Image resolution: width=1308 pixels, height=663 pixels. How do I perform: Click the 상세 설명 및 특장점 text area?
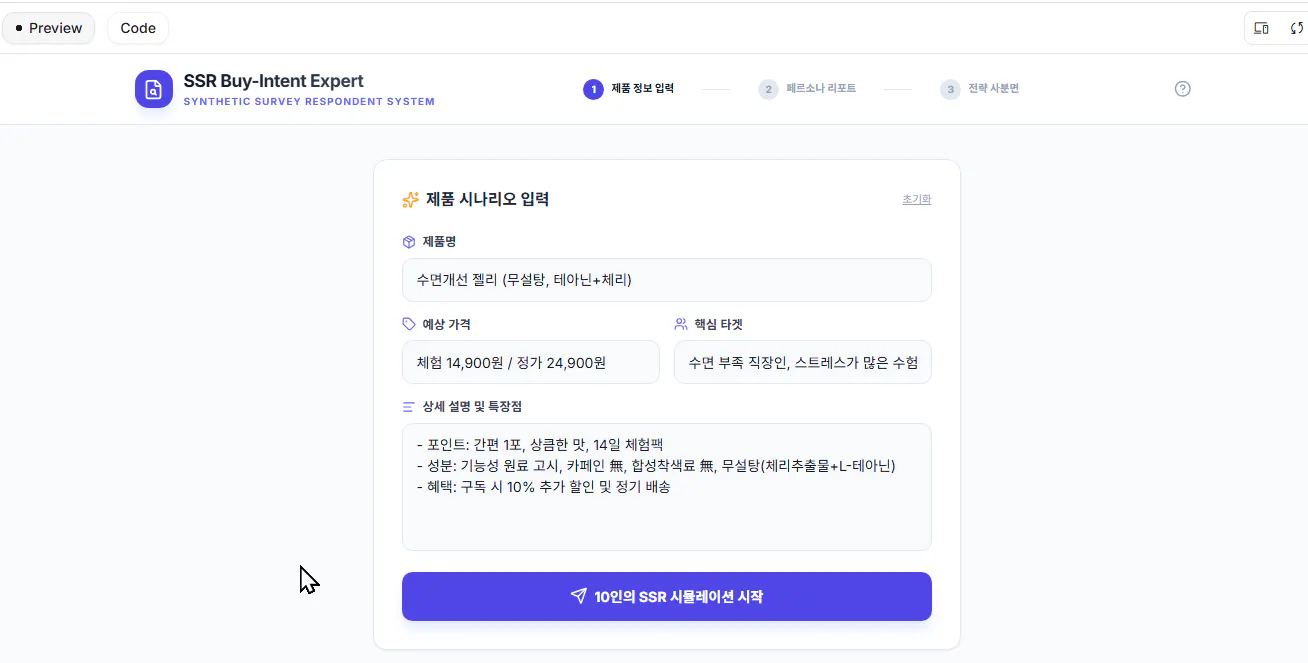pyautogui.click(x=666, y=510)
